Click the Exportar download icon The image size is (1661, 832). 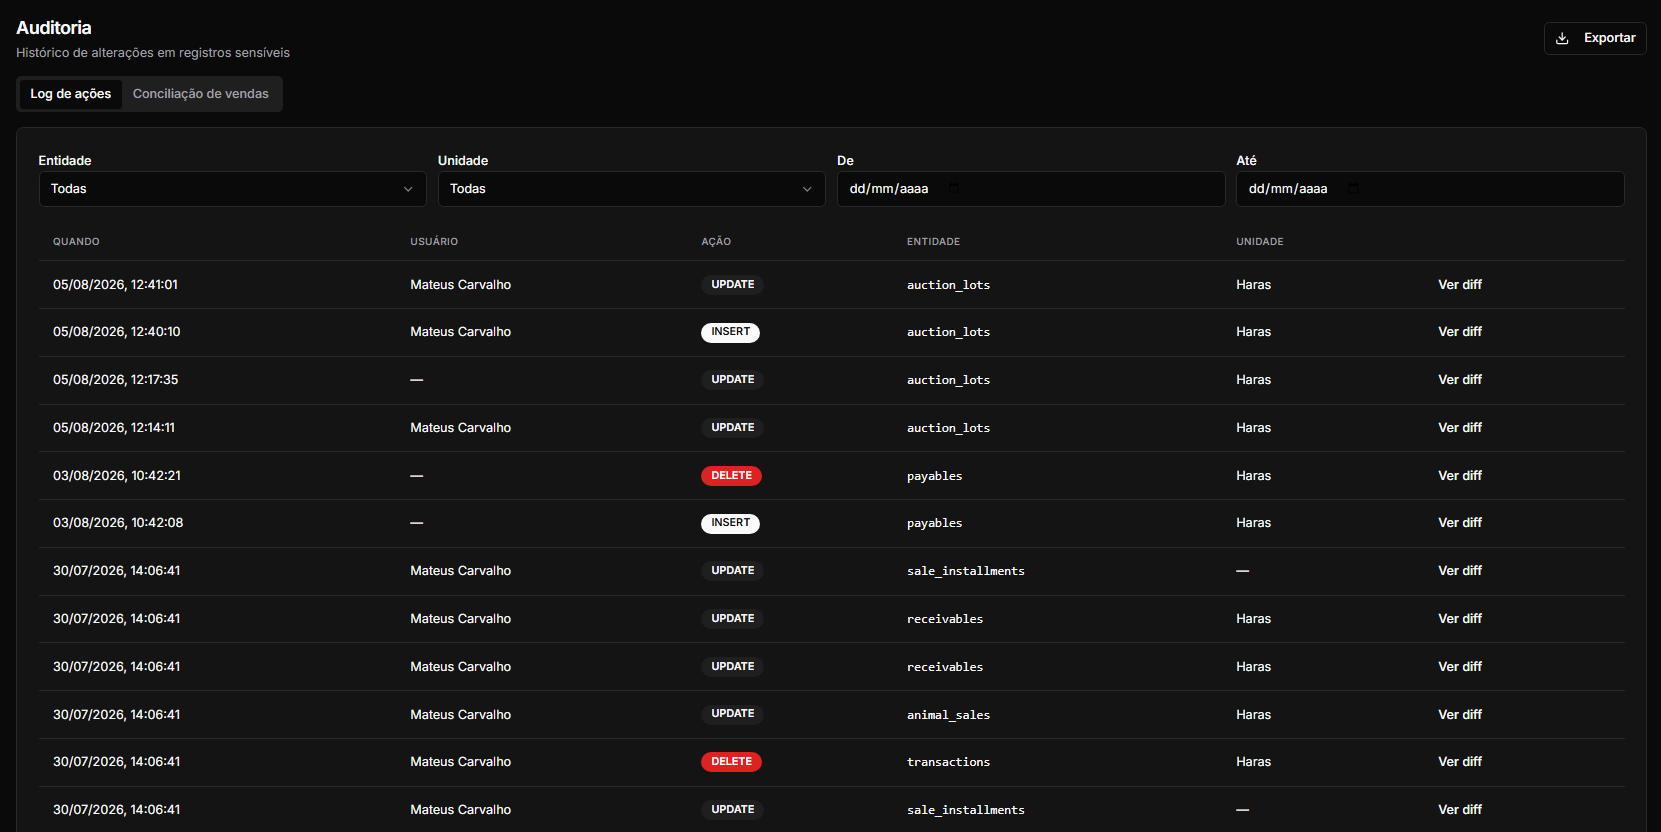tap(1562, 38)
